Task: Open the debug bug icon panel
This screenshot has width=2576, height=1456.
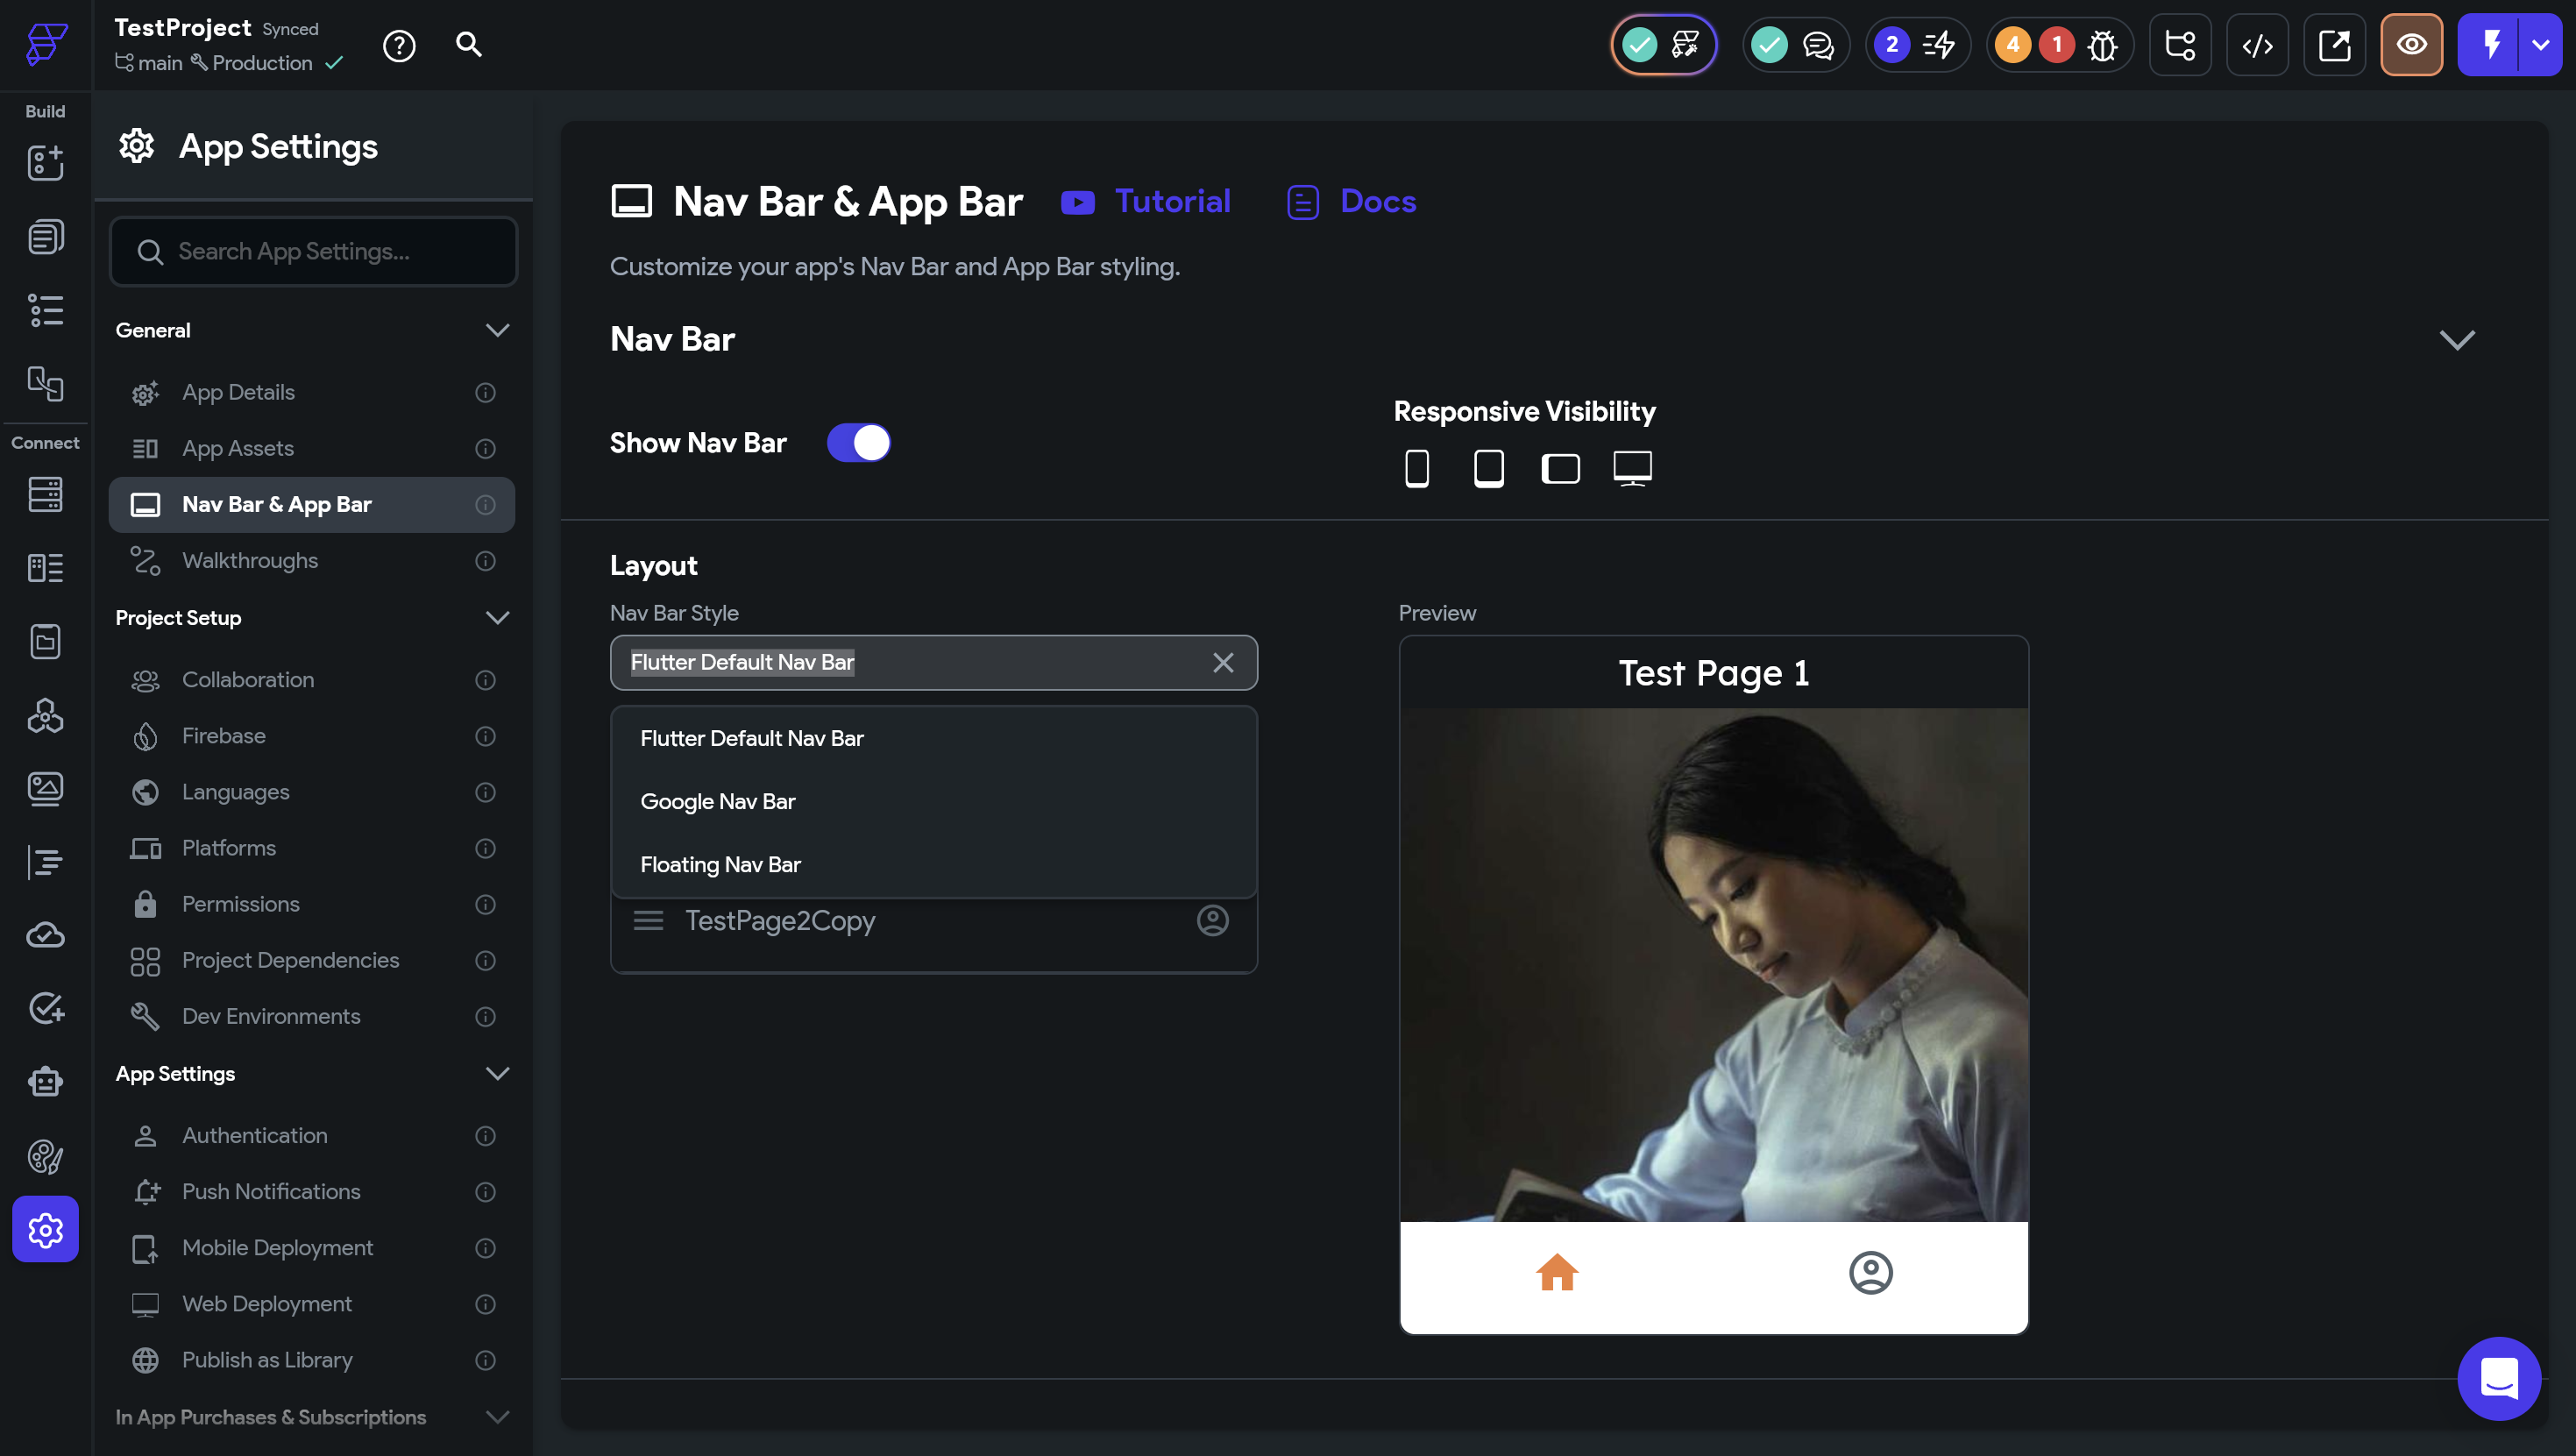Action: tap(2102, 46)
